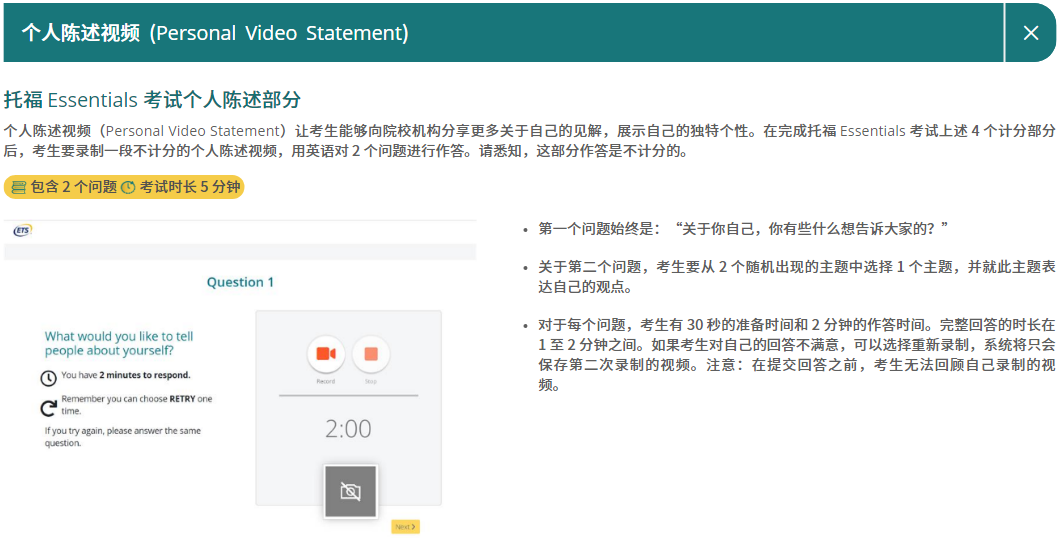This screenshot has height=538, width=1061.
Task: Click the 2:00 countdown timer
Action: pyautogui.click(x=348, y=429)
